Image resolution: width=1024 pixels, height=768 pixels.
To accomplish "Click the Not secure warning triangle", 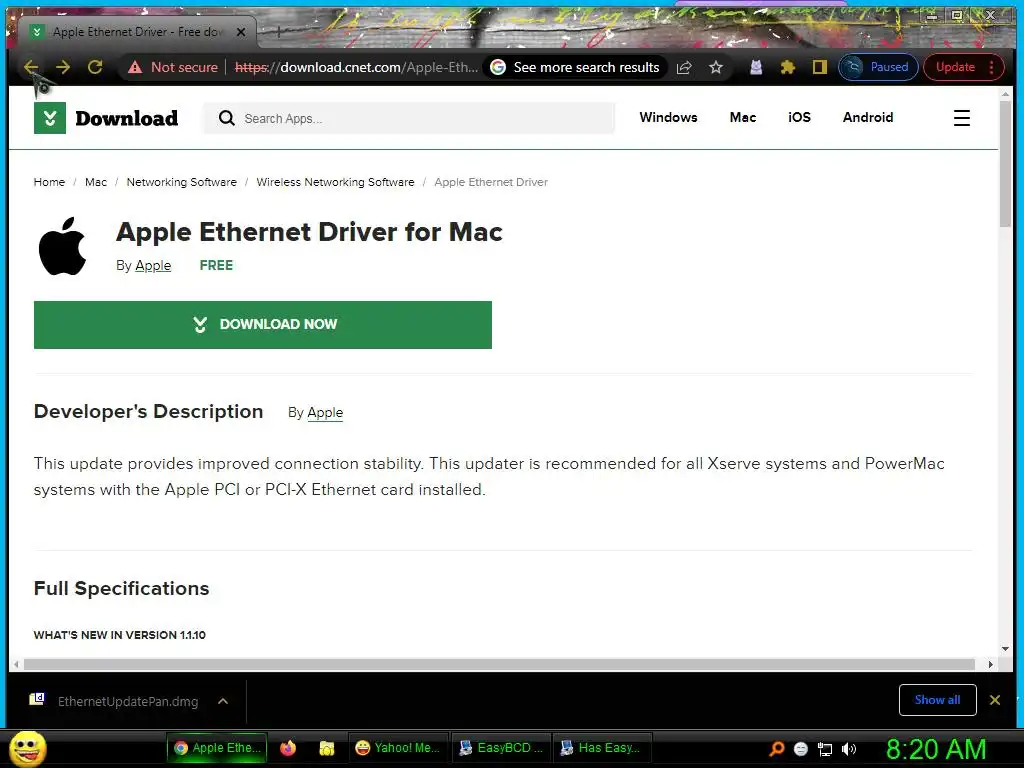I will 135,67.
